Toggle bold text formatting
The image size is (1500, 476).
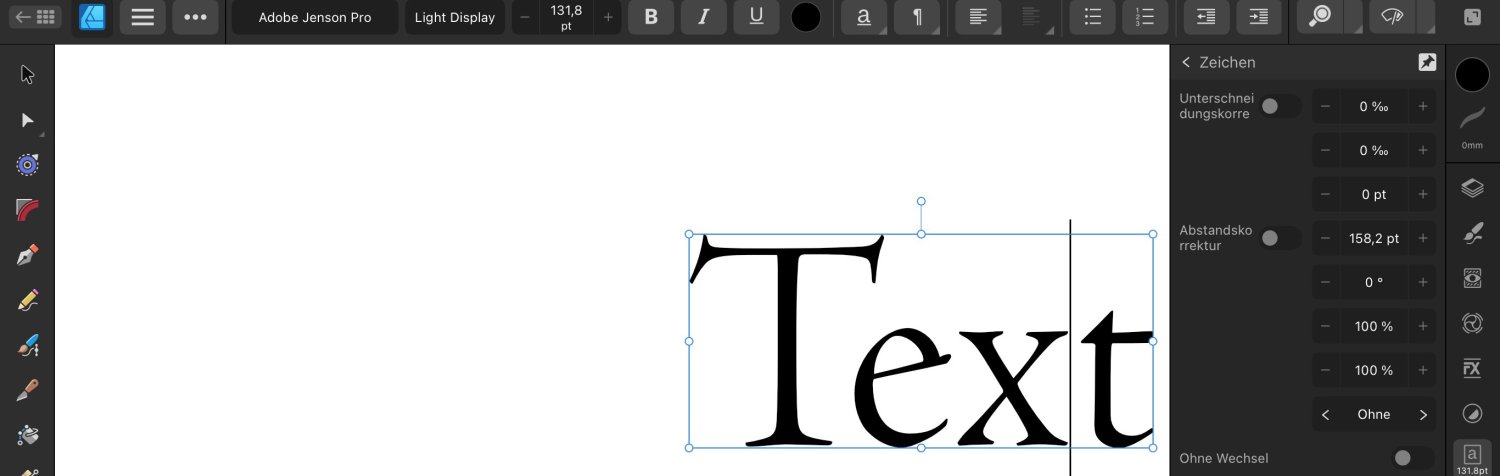point(651,17)
